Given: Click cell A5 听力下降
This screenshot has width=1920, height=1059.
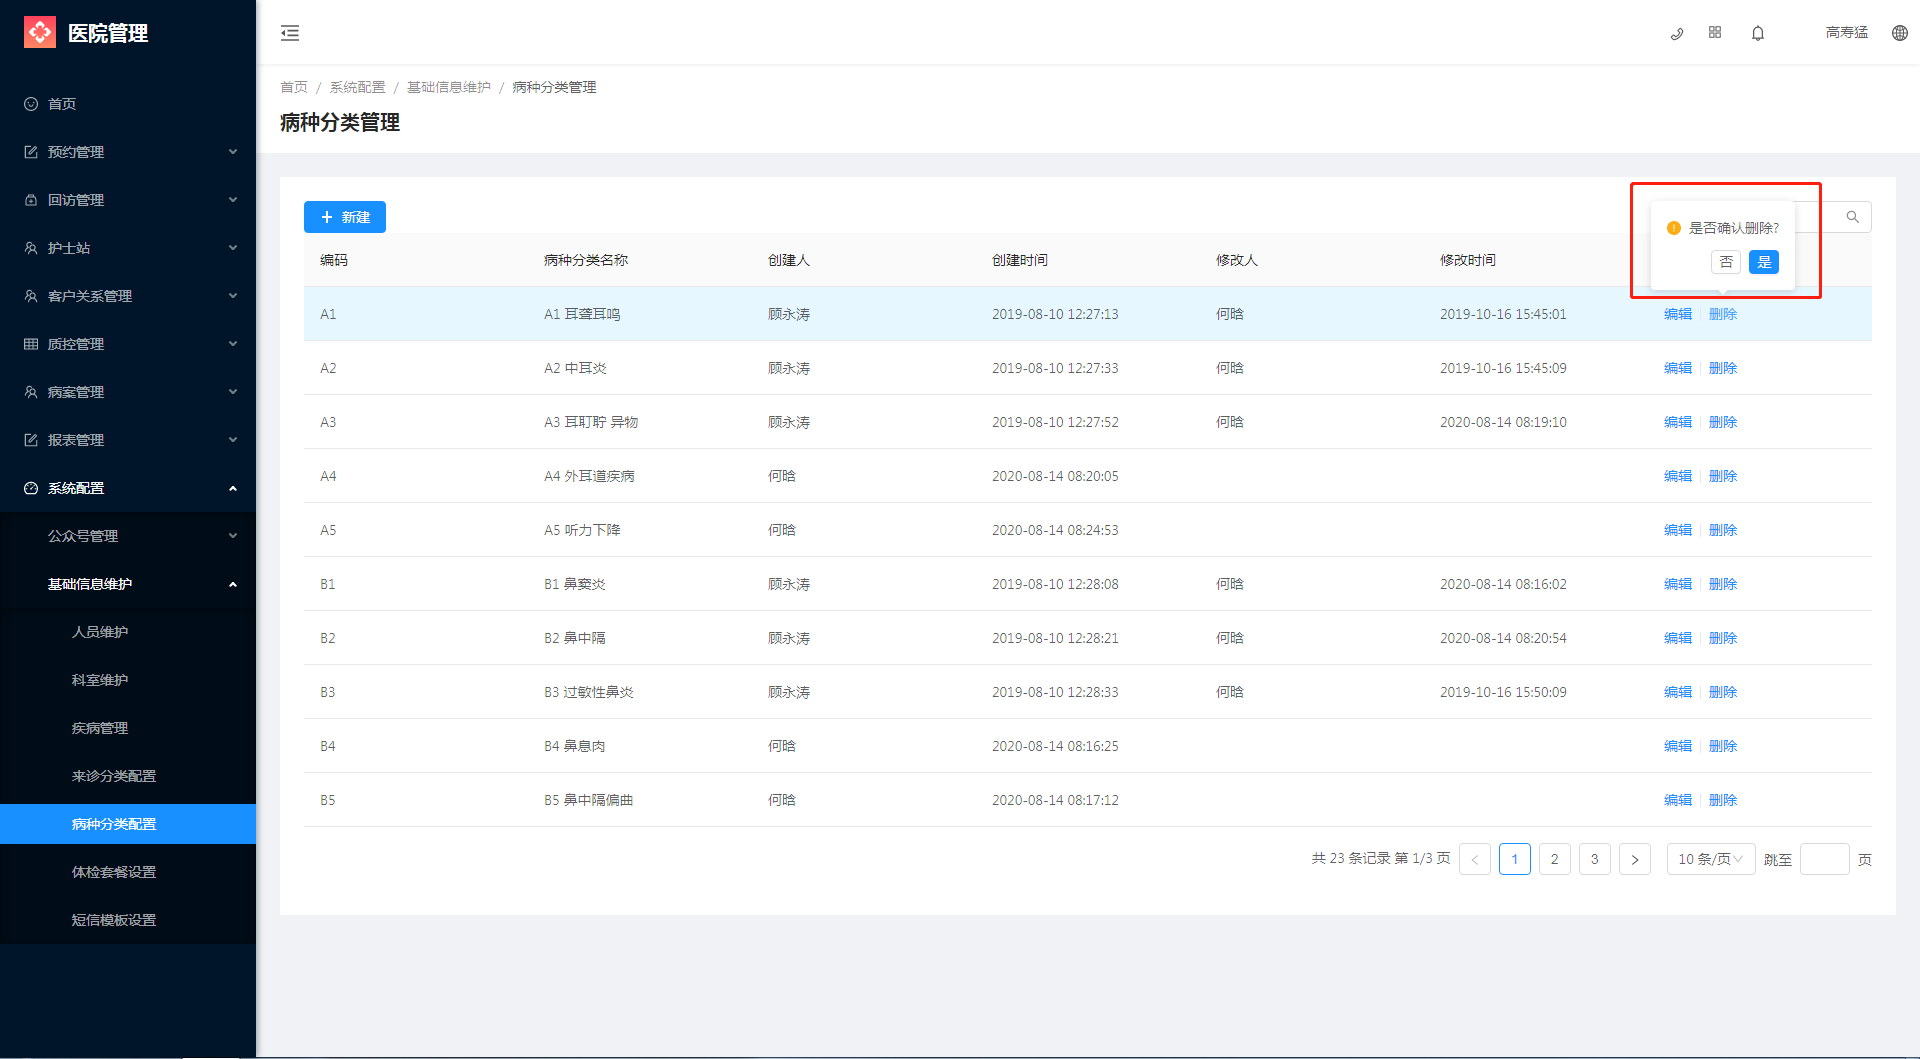Looking at the screenshot, I should coord(582,530).
